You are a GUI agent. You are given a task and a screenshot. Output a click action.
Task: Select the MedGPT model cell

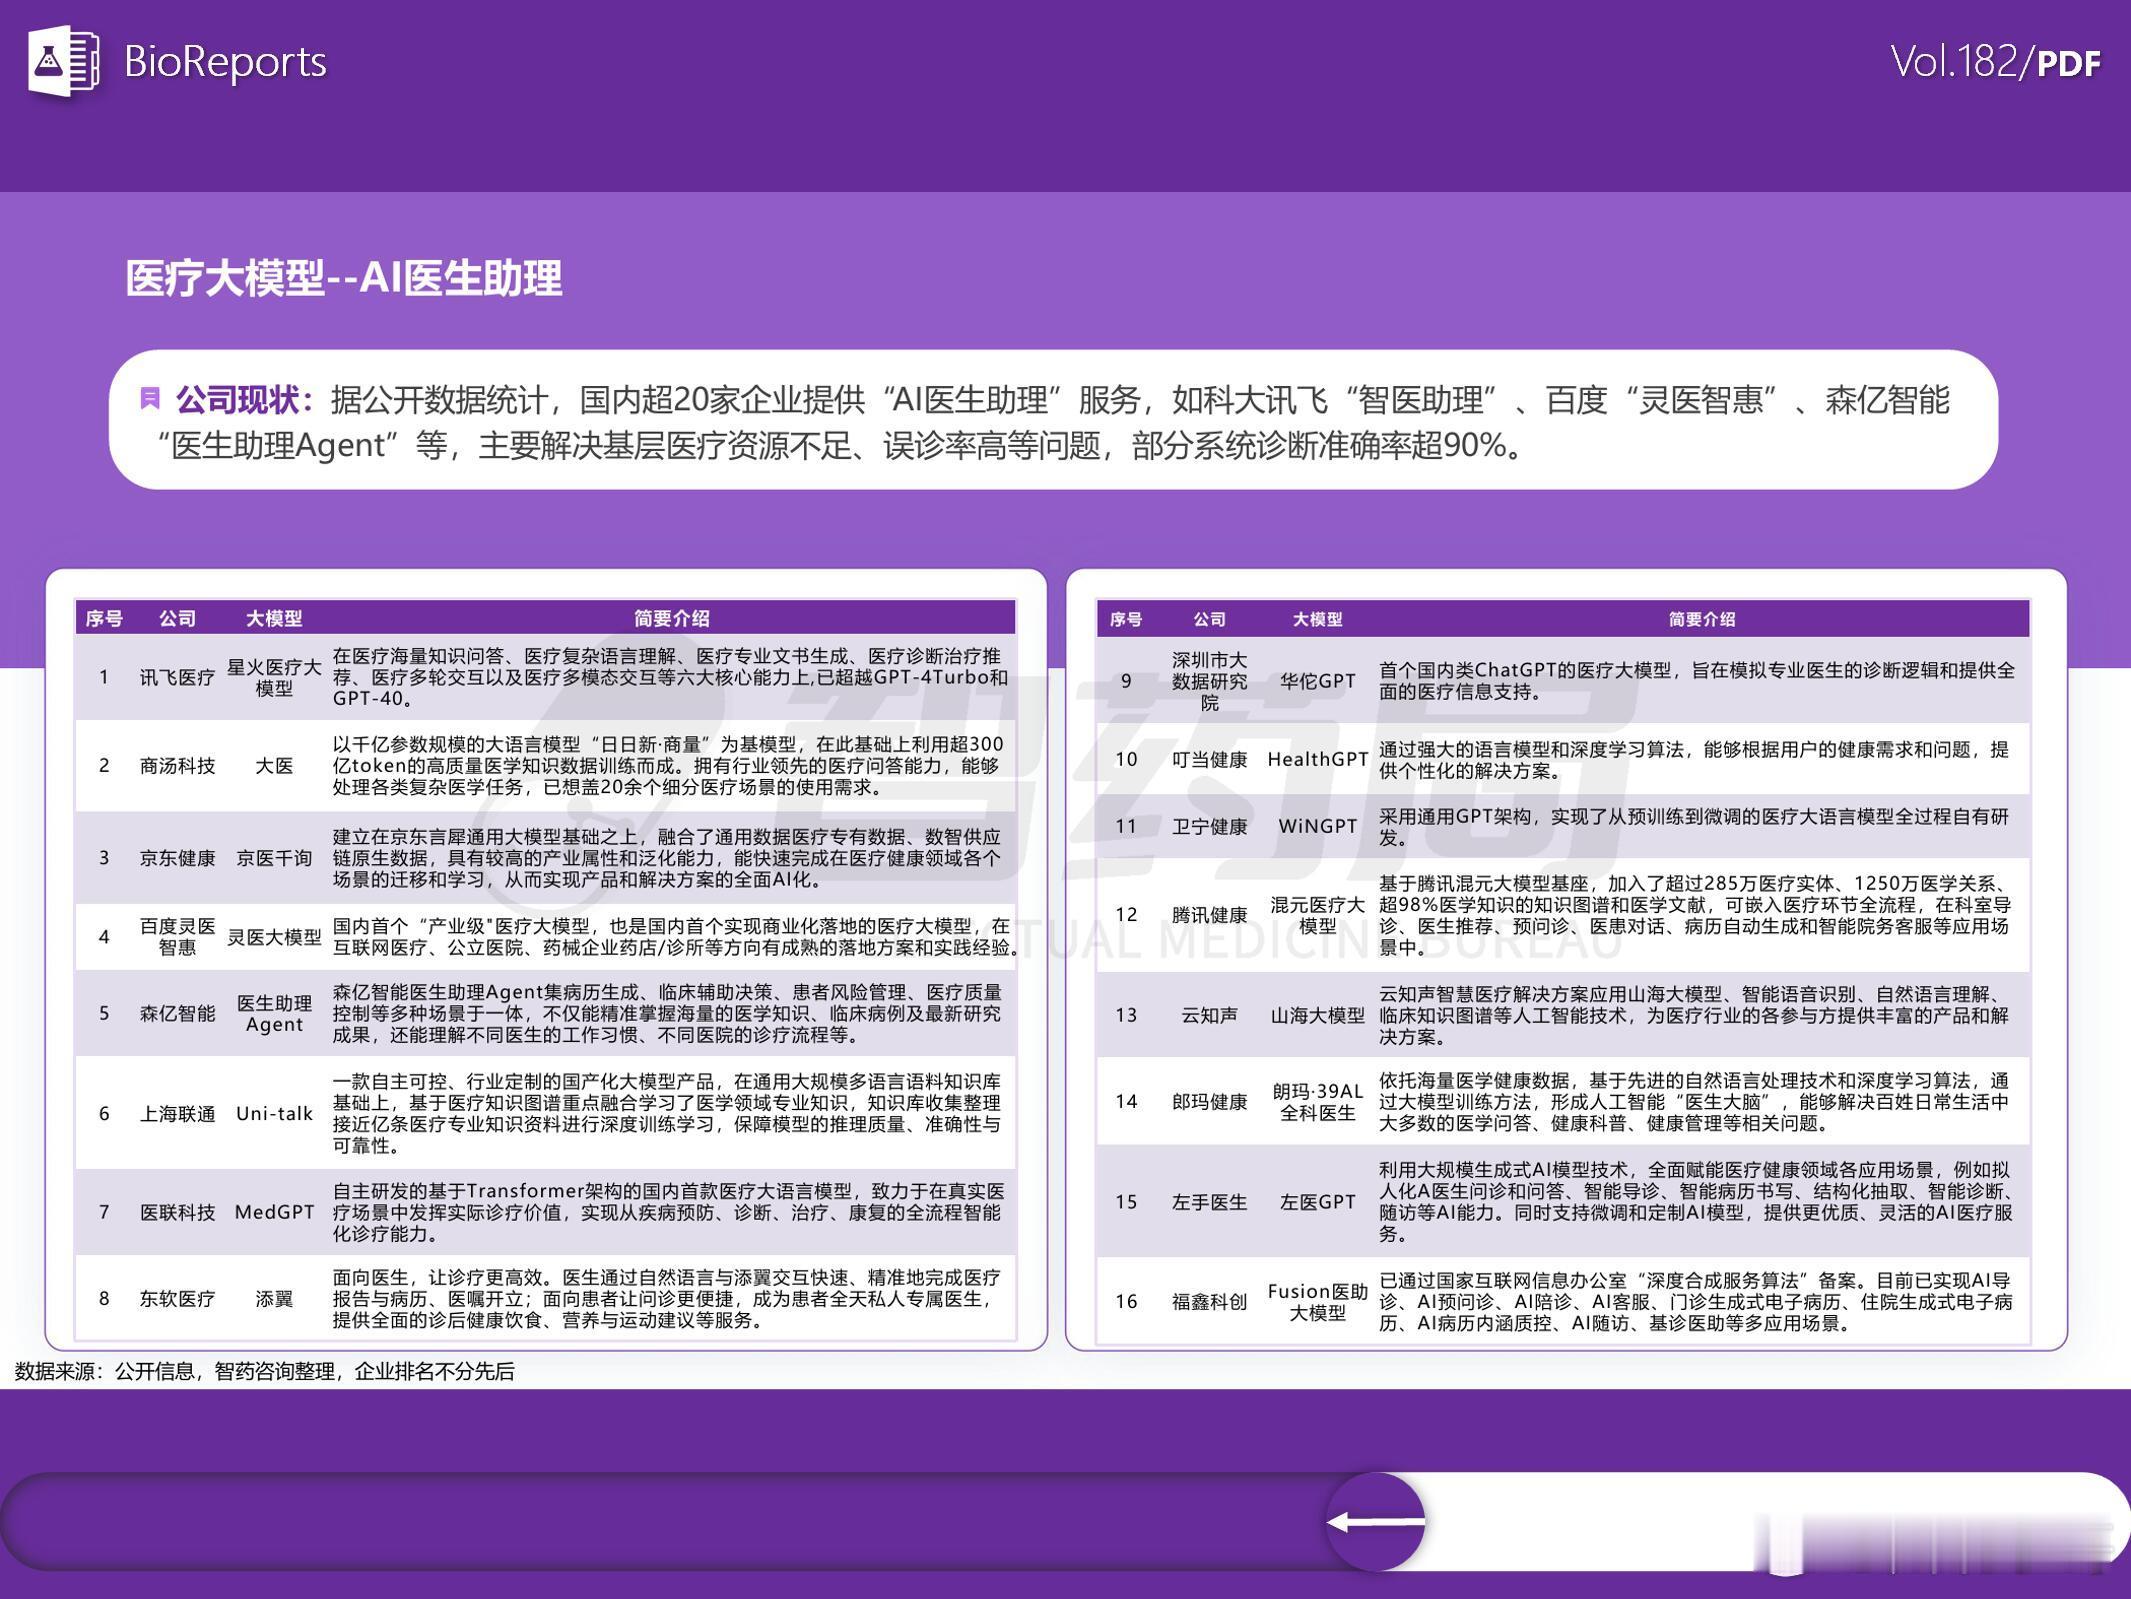274,1212
